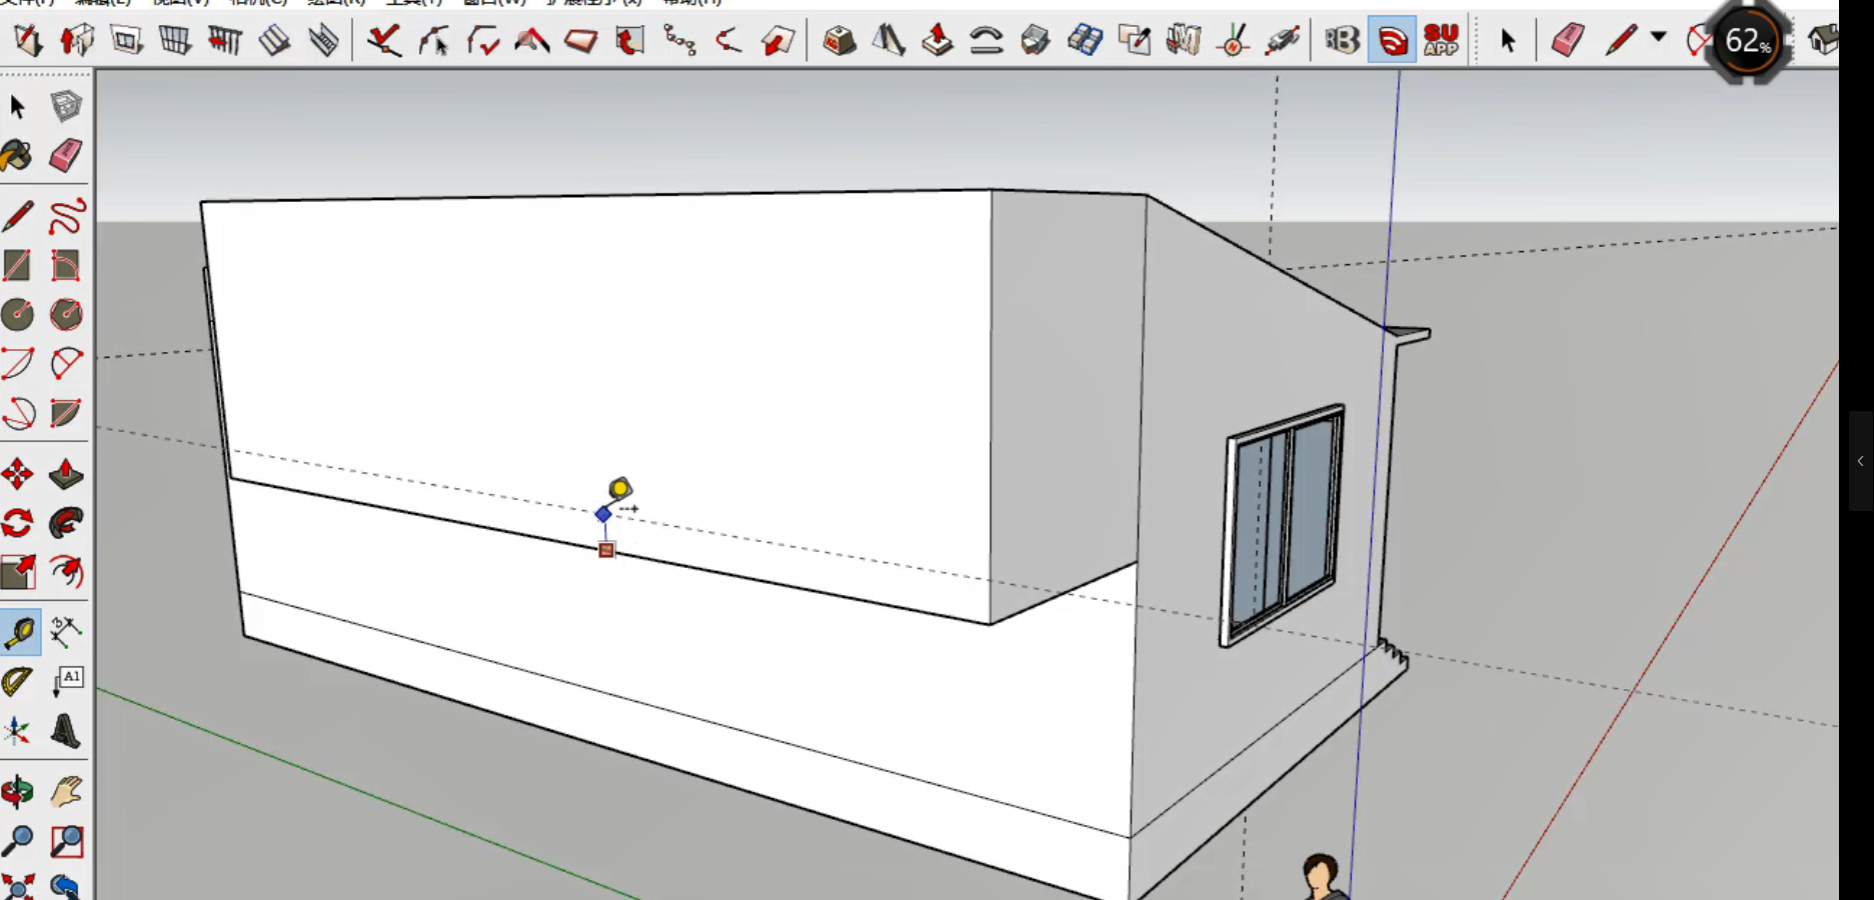1874x900 pixels.
Task: Select the Offset tool
Action: [x=66, y=572]
